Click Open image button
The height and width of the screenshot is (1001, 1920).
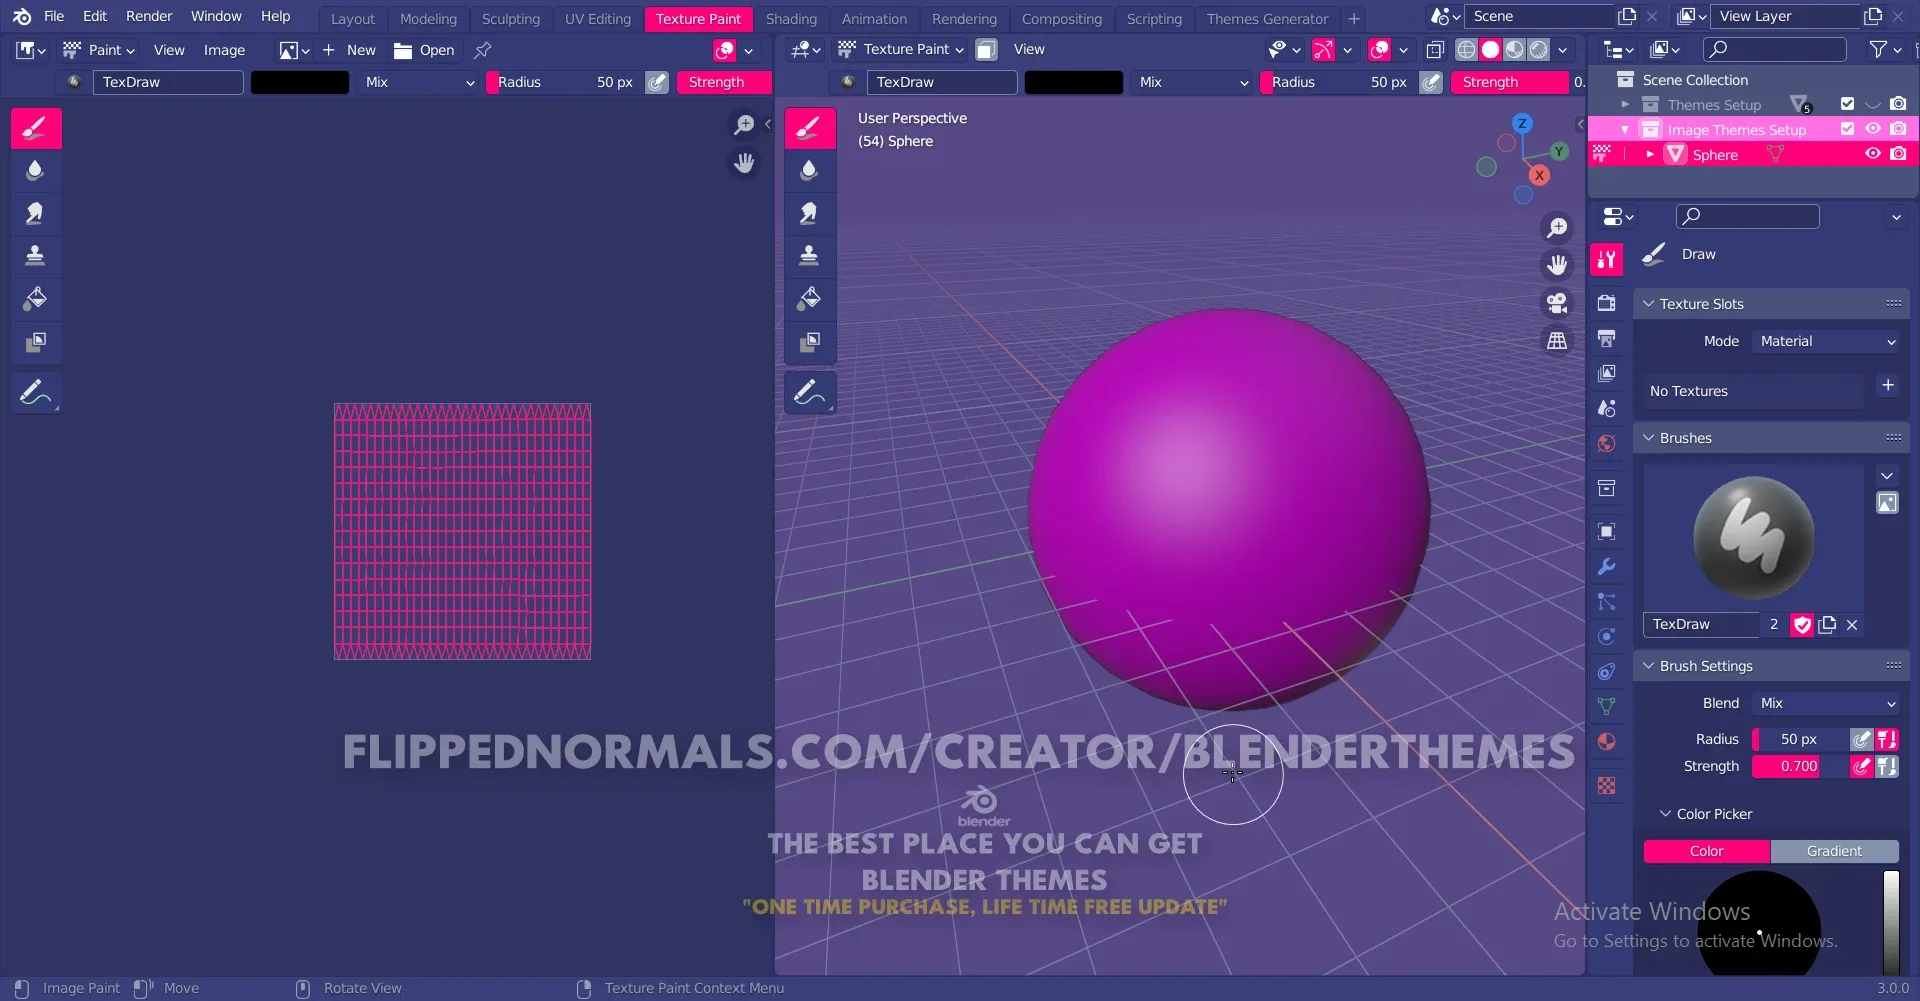[424, 50]
